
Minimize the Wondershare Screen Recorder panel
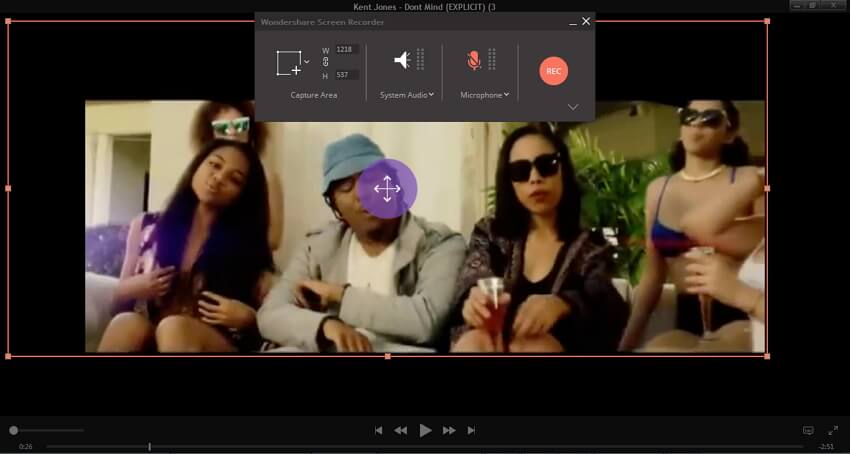pos(573,22)
